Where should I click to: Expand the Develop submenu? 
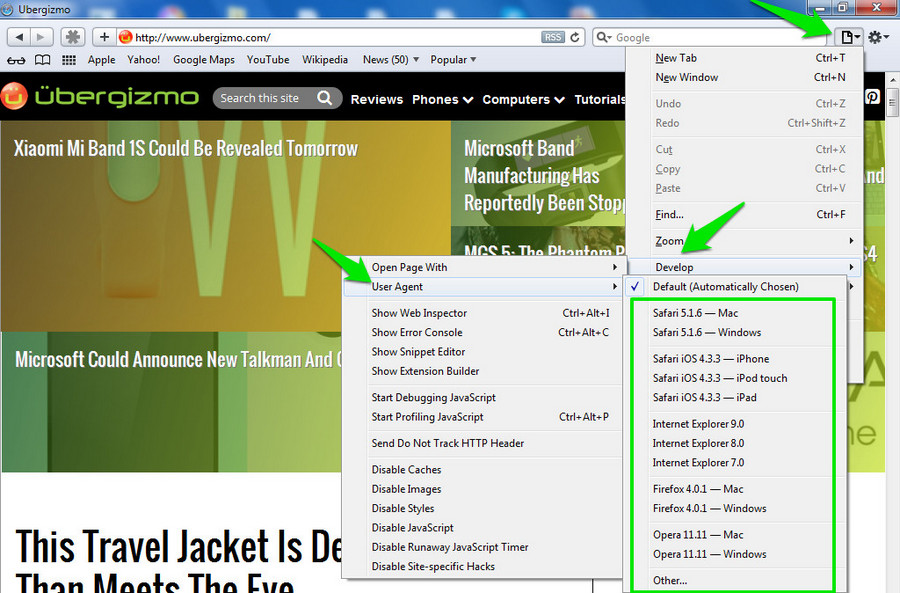coord(744,267)
